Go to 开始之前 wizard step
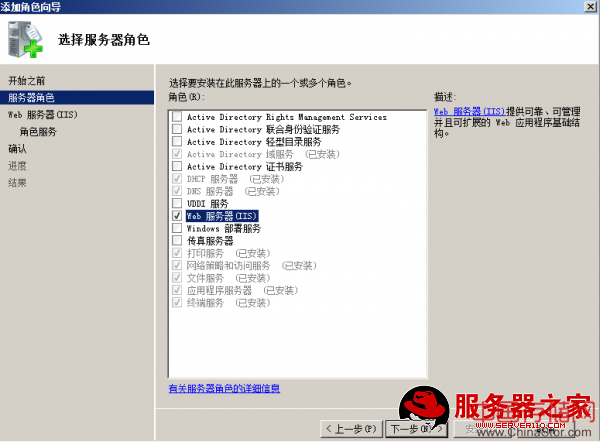The height and width of the screenshot is (442, 600). [x=27, y=80]
